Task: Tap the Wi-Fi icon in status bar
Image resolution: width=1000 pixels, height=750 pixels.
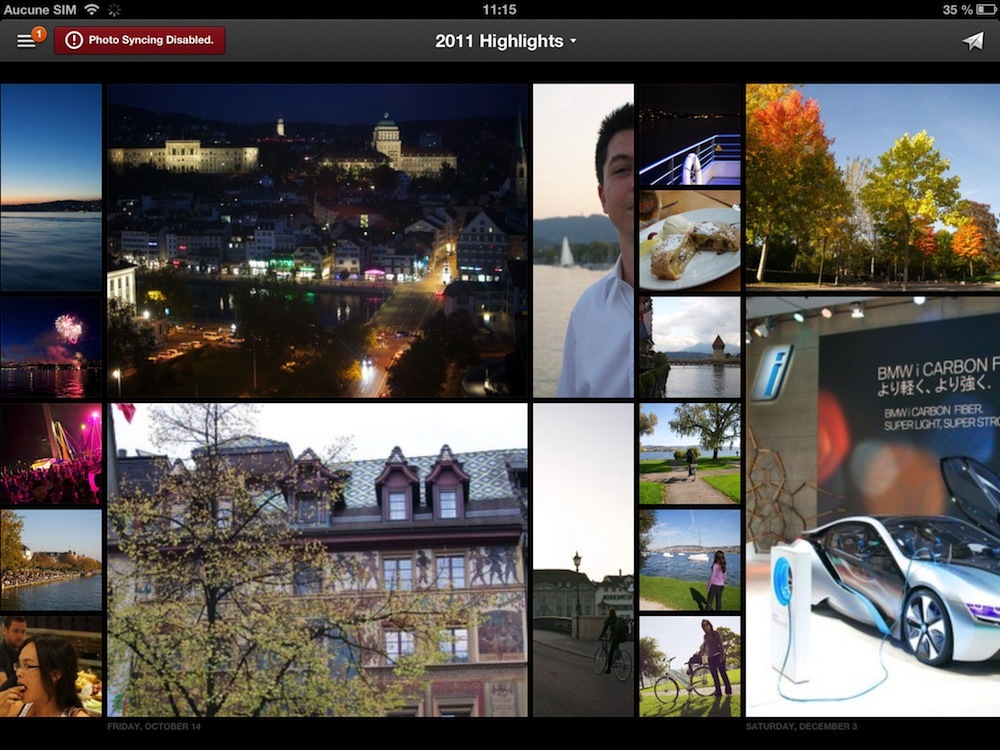Action: coord(92,10)
